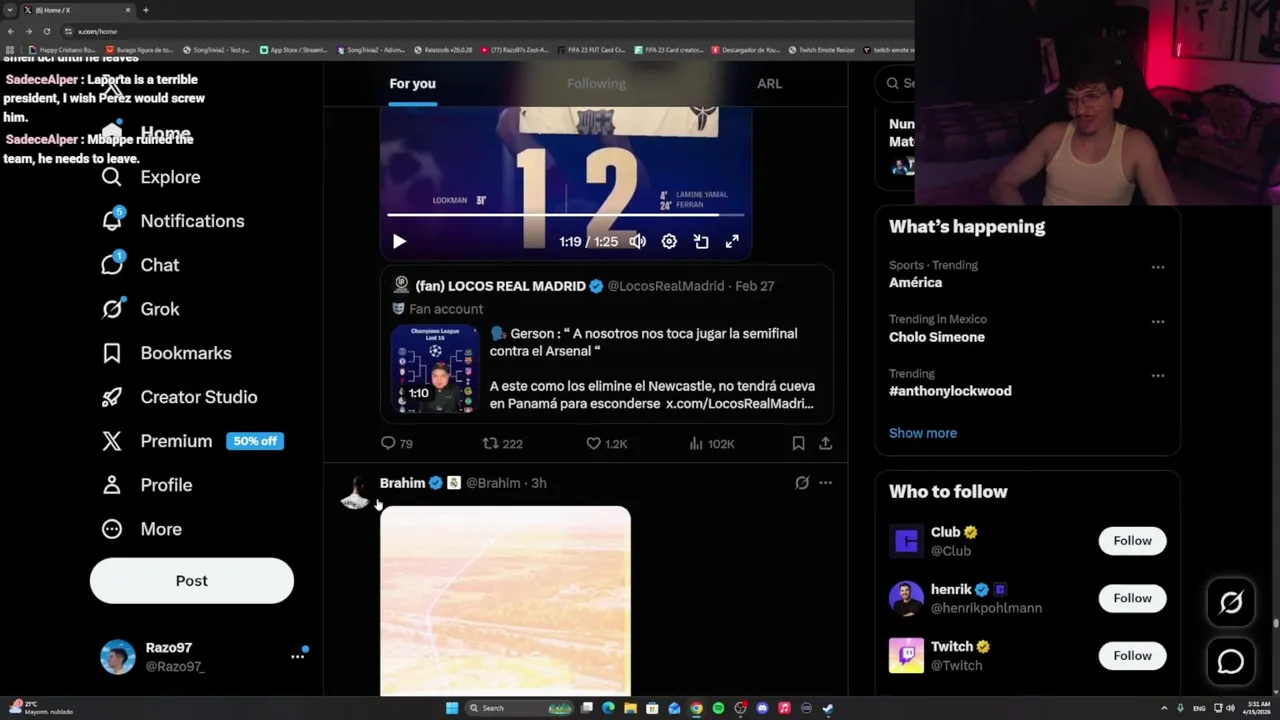Screen dimensions: 1280x720
Task: Open the Notifications bell in sidebar
Action: (172, 221)
